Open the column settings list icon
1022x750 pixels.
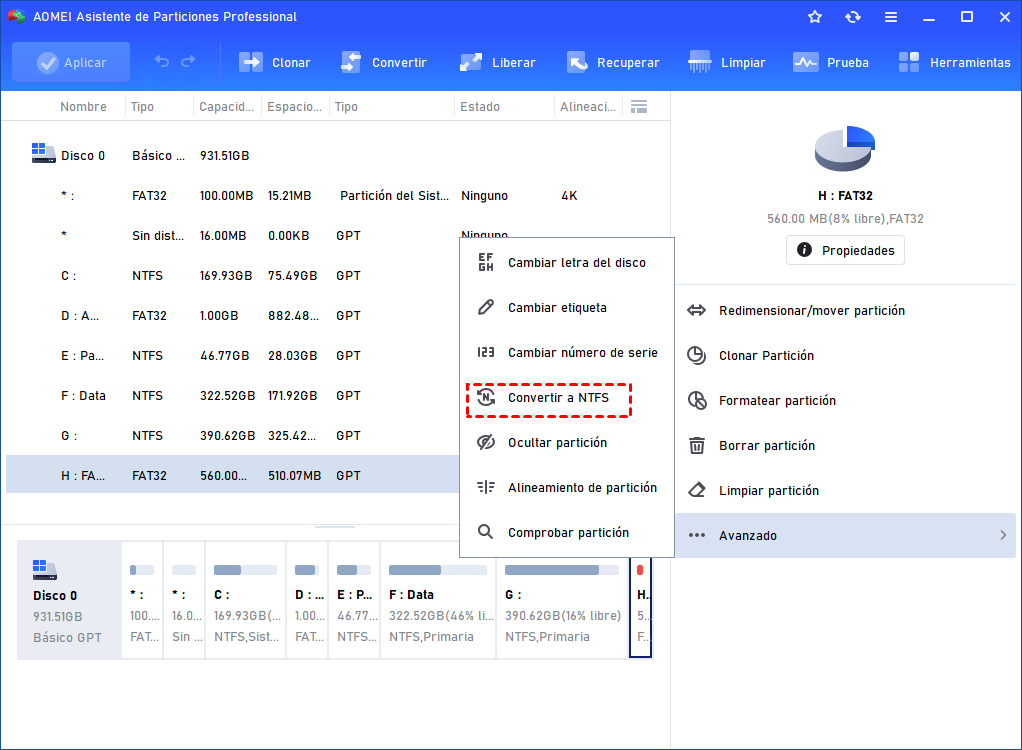[639, 106]
